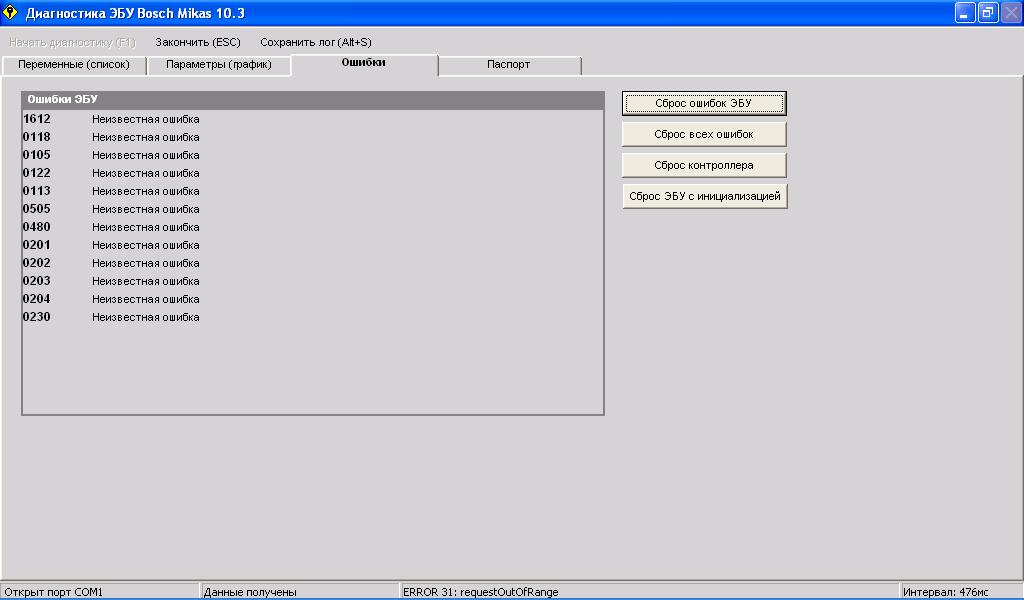Select the Ошибки tab
The image size is (1024, 600).
[x=364, y=63]
